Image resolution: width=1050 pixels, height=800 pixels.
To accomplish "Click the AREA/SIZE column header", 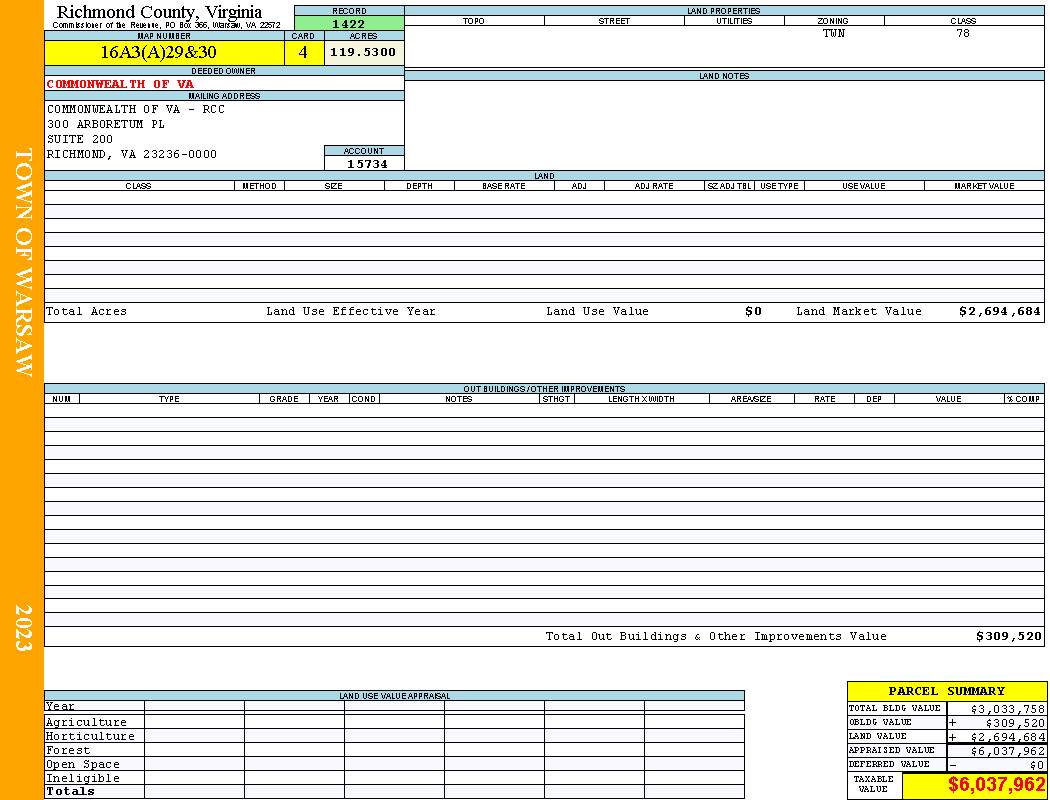I will coord(751,399).
